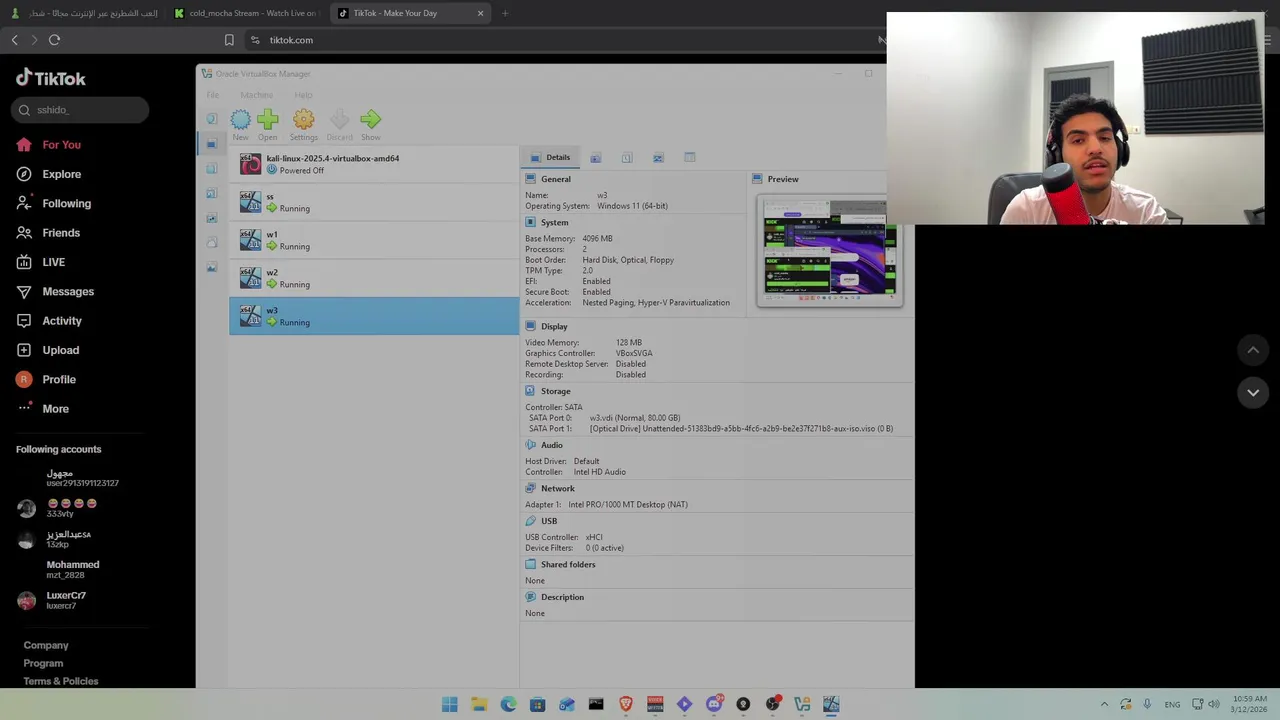The image size is (1280, 720).
Task: Click the TikTok For You home icon
Action: pos(24,145)
